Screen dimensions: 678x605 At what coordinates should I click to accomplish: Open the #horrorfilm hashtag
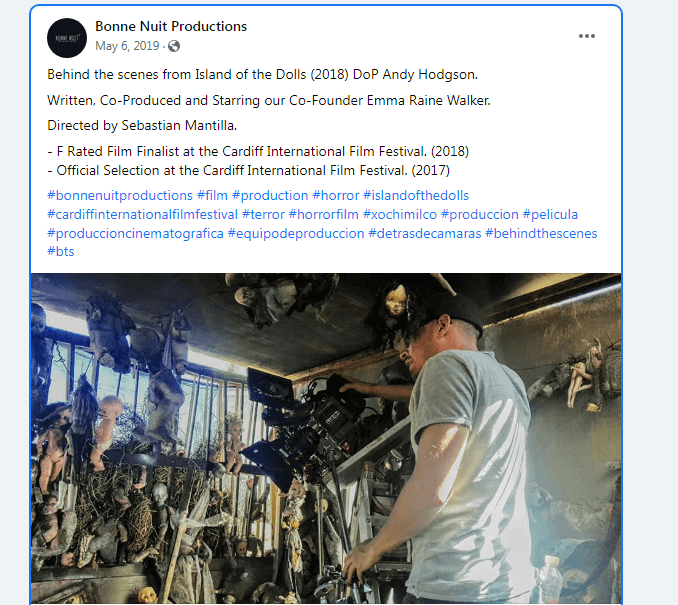[324, 214]
